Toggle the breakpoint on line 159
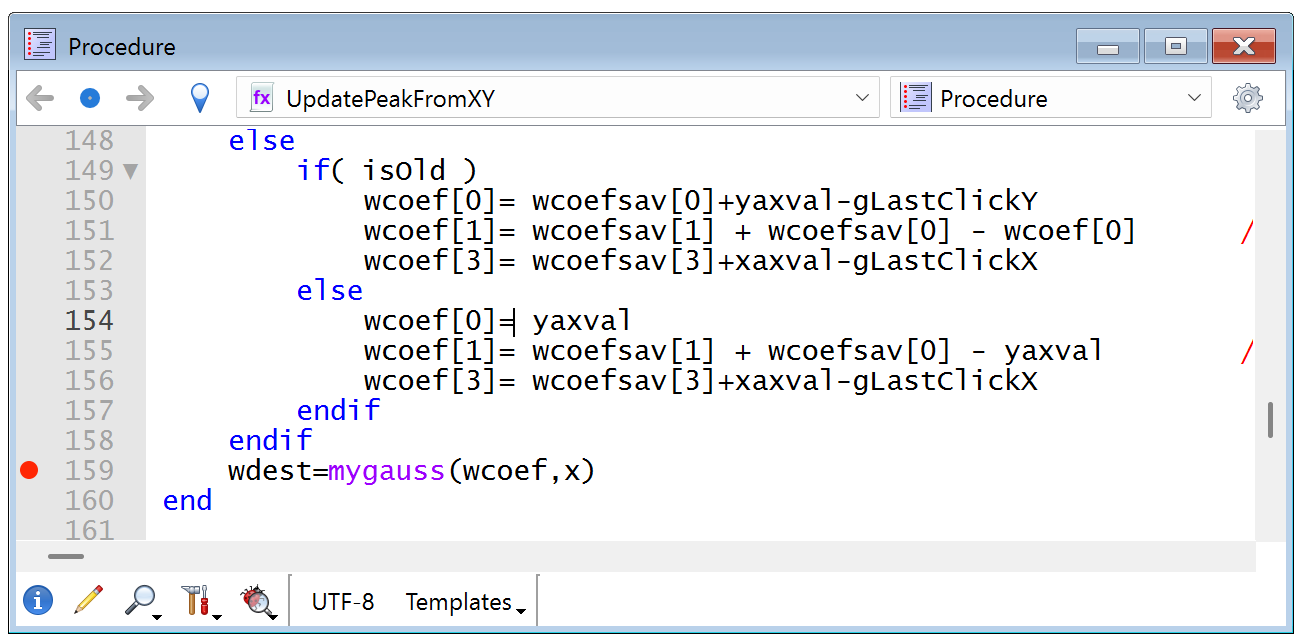The image size is (1301, 644). tap(29, 470)
